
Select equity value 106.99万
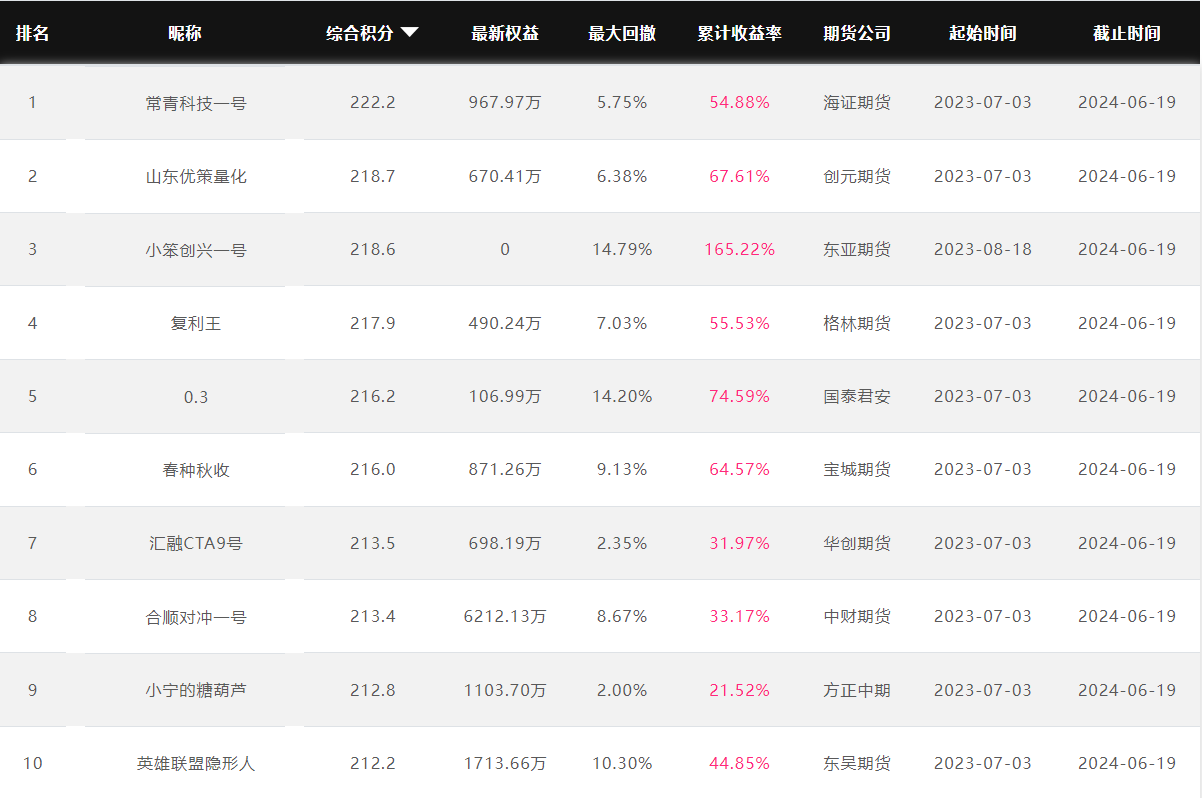click(505, 396)
